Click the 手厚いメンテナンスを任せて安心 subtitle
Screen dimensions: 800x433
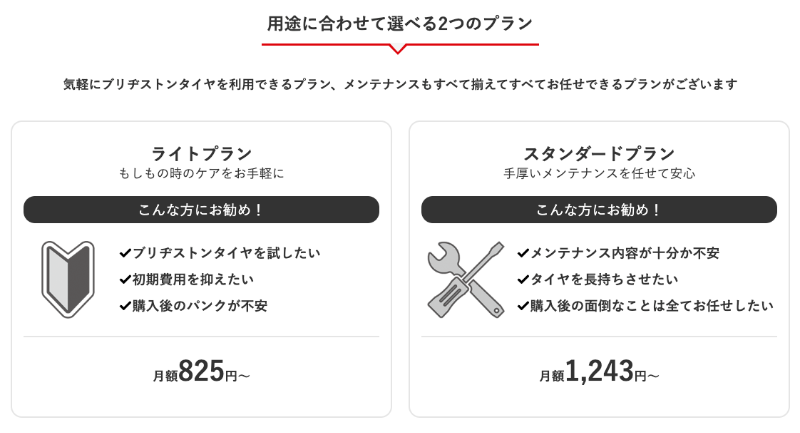coord(599,173)
